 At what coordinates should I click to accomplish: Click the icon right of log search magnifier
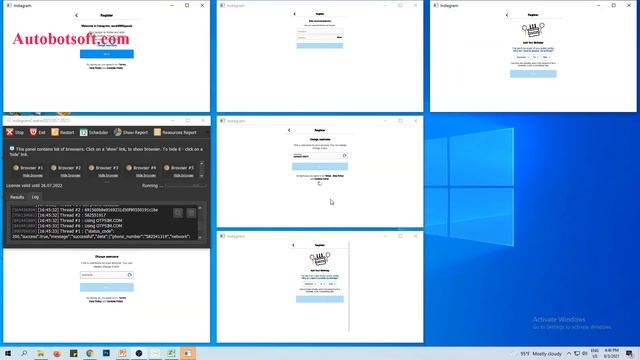[x=191, y=213]
